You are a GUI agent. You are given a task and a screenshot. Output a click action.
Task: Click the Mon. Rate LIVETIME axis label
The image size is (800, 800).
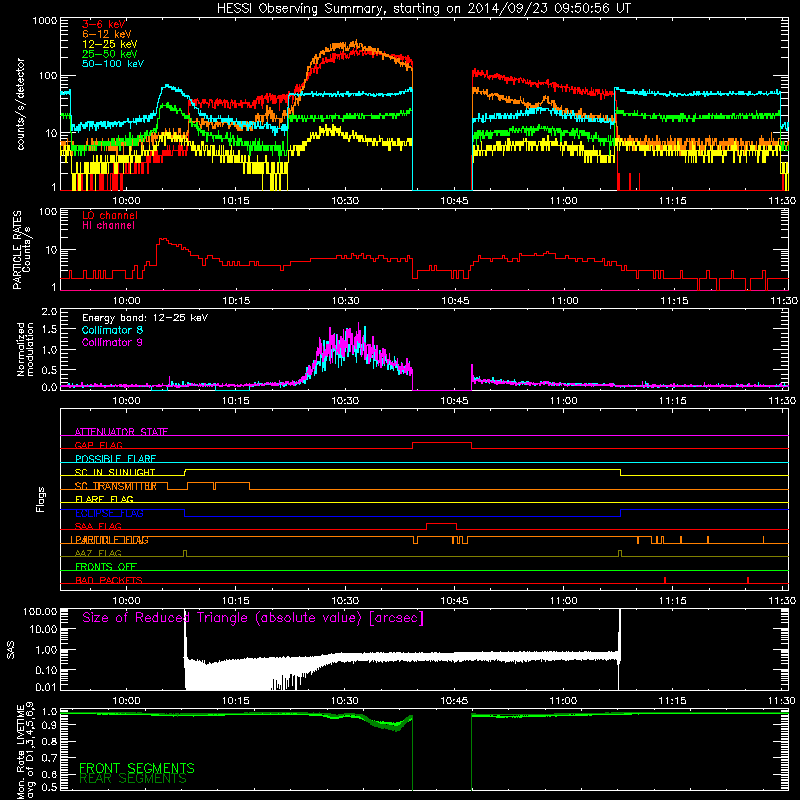tap(25, 751)
